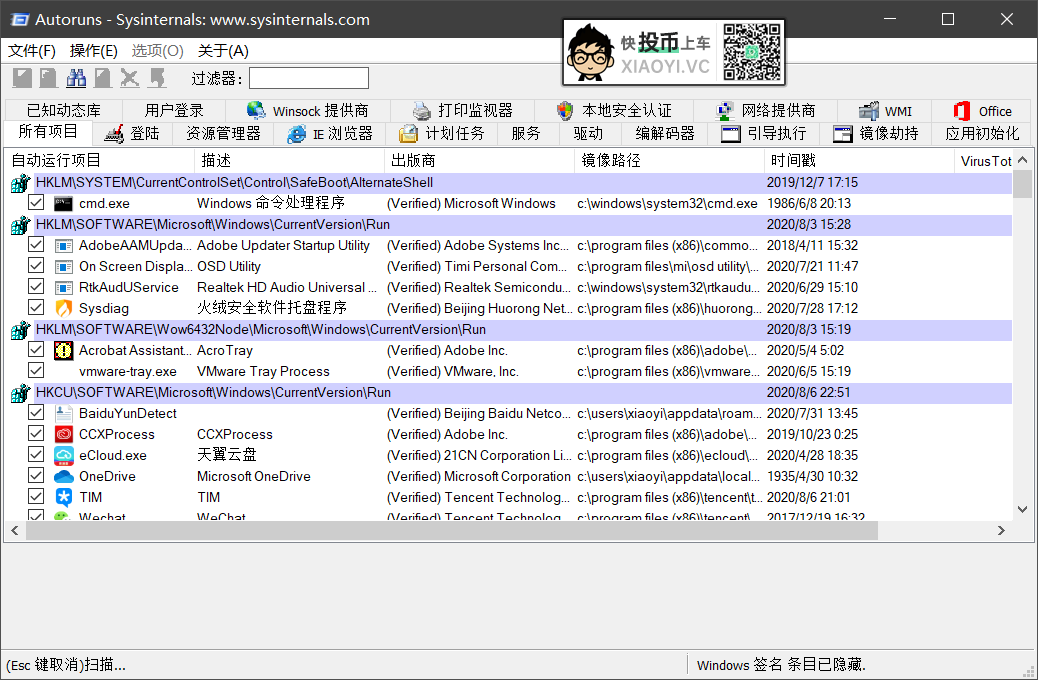This screenshot has width=1038, height=680.
Task: Switch to the 网络提供商 tab
Action: [766, 111]
